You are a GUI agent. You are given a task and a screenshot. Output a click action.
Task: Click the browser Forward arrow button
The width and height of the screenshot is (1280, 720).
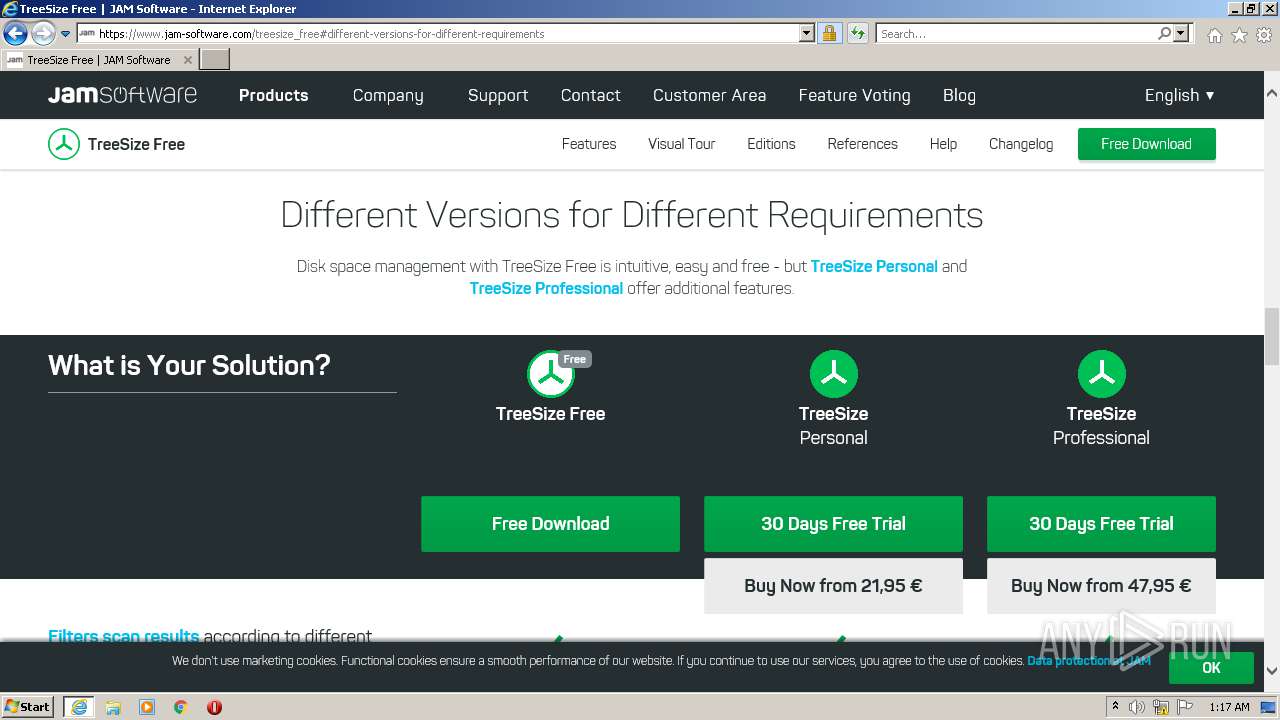tap(42, 34)
